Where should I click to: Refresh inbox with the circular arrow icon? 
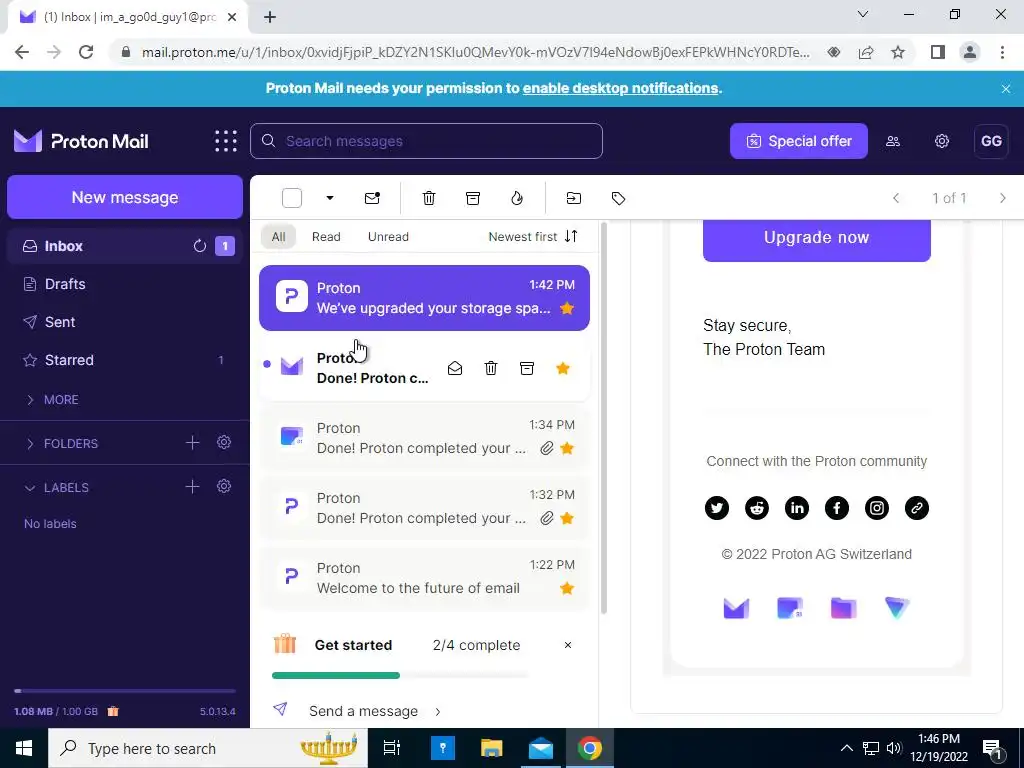tap(200, 246)
